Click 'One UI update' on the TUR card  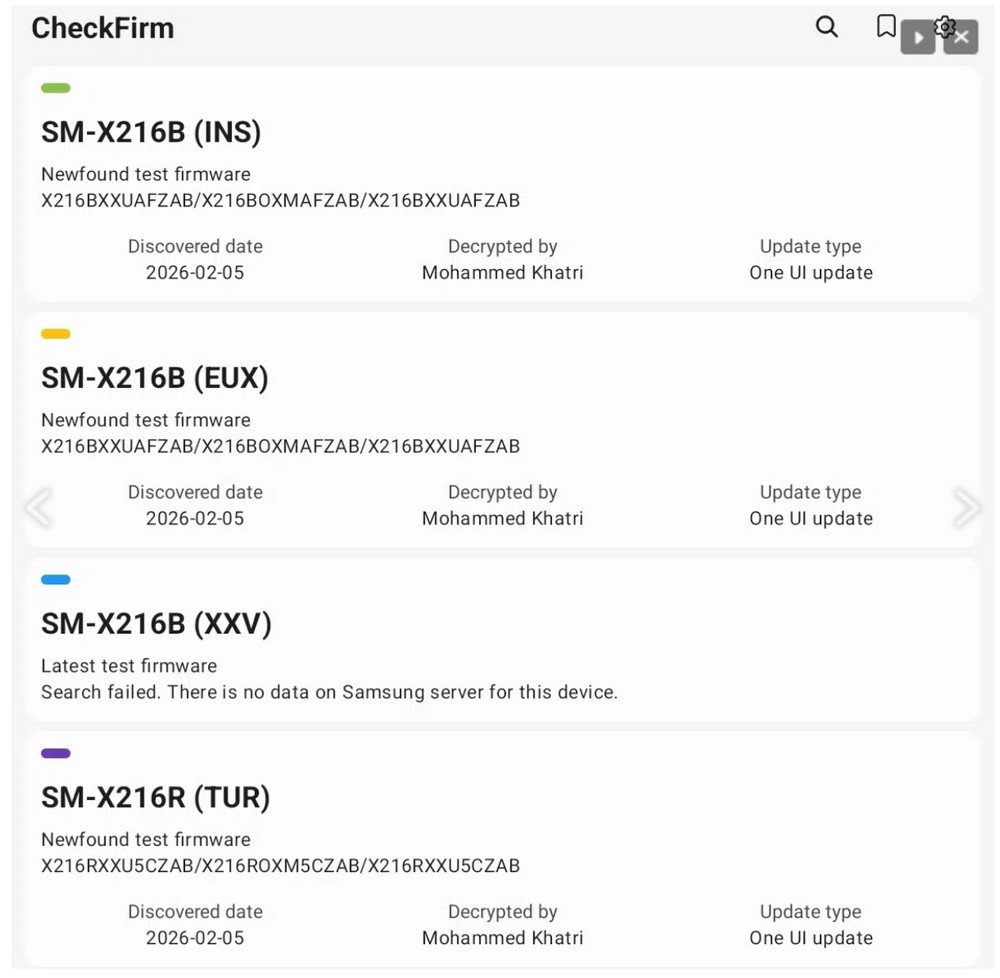pos(810,938)
